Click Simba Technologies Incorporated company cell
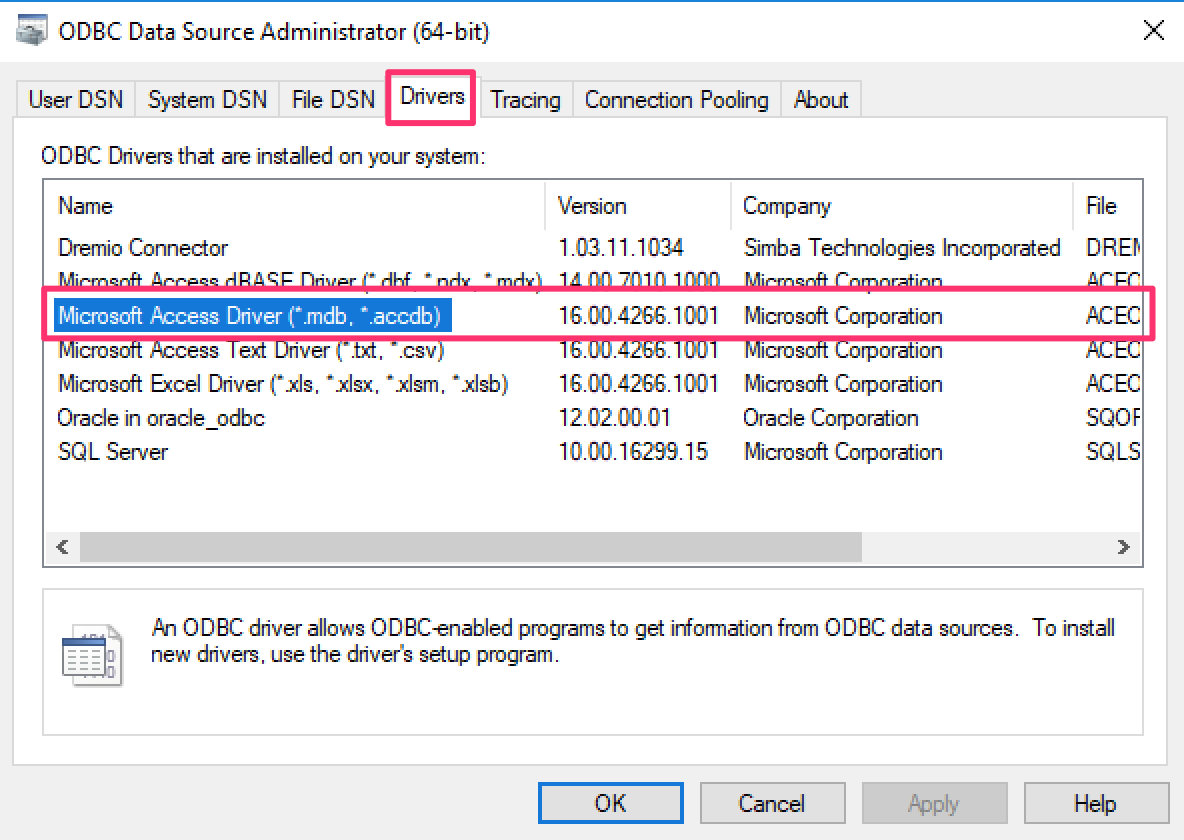 point(902,248)
